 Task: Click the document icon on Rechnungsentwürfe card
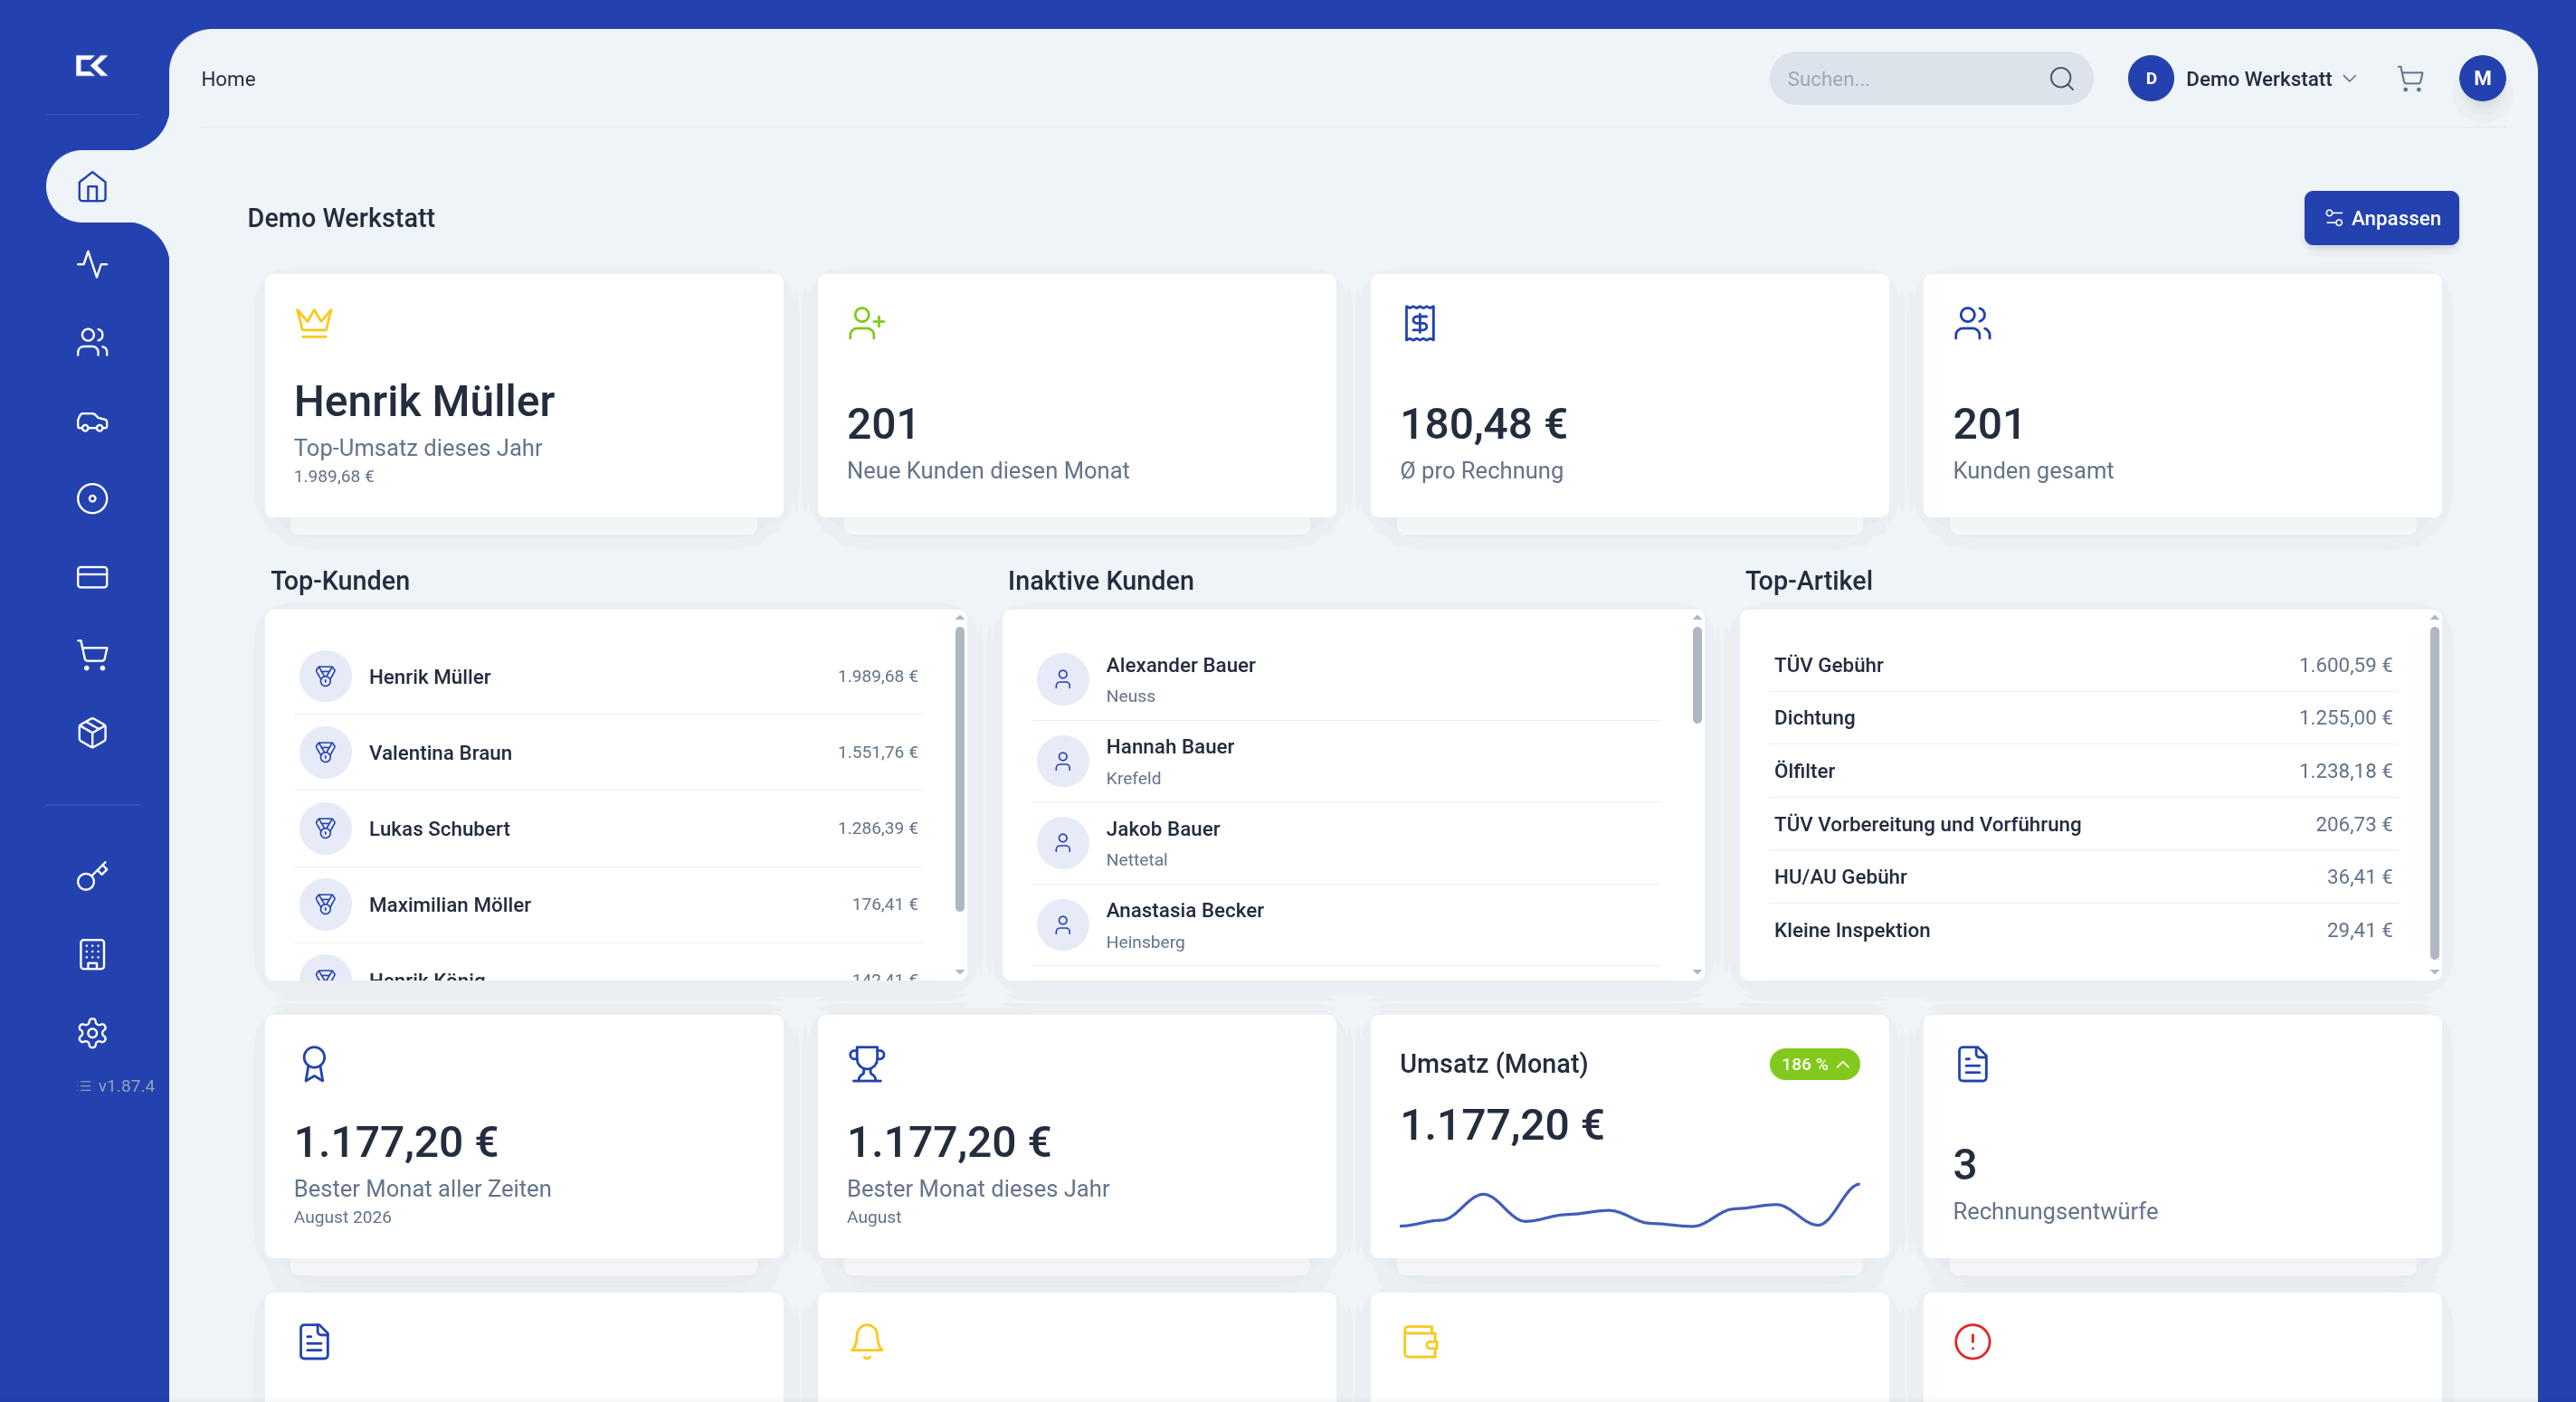coord(1972,1064)
